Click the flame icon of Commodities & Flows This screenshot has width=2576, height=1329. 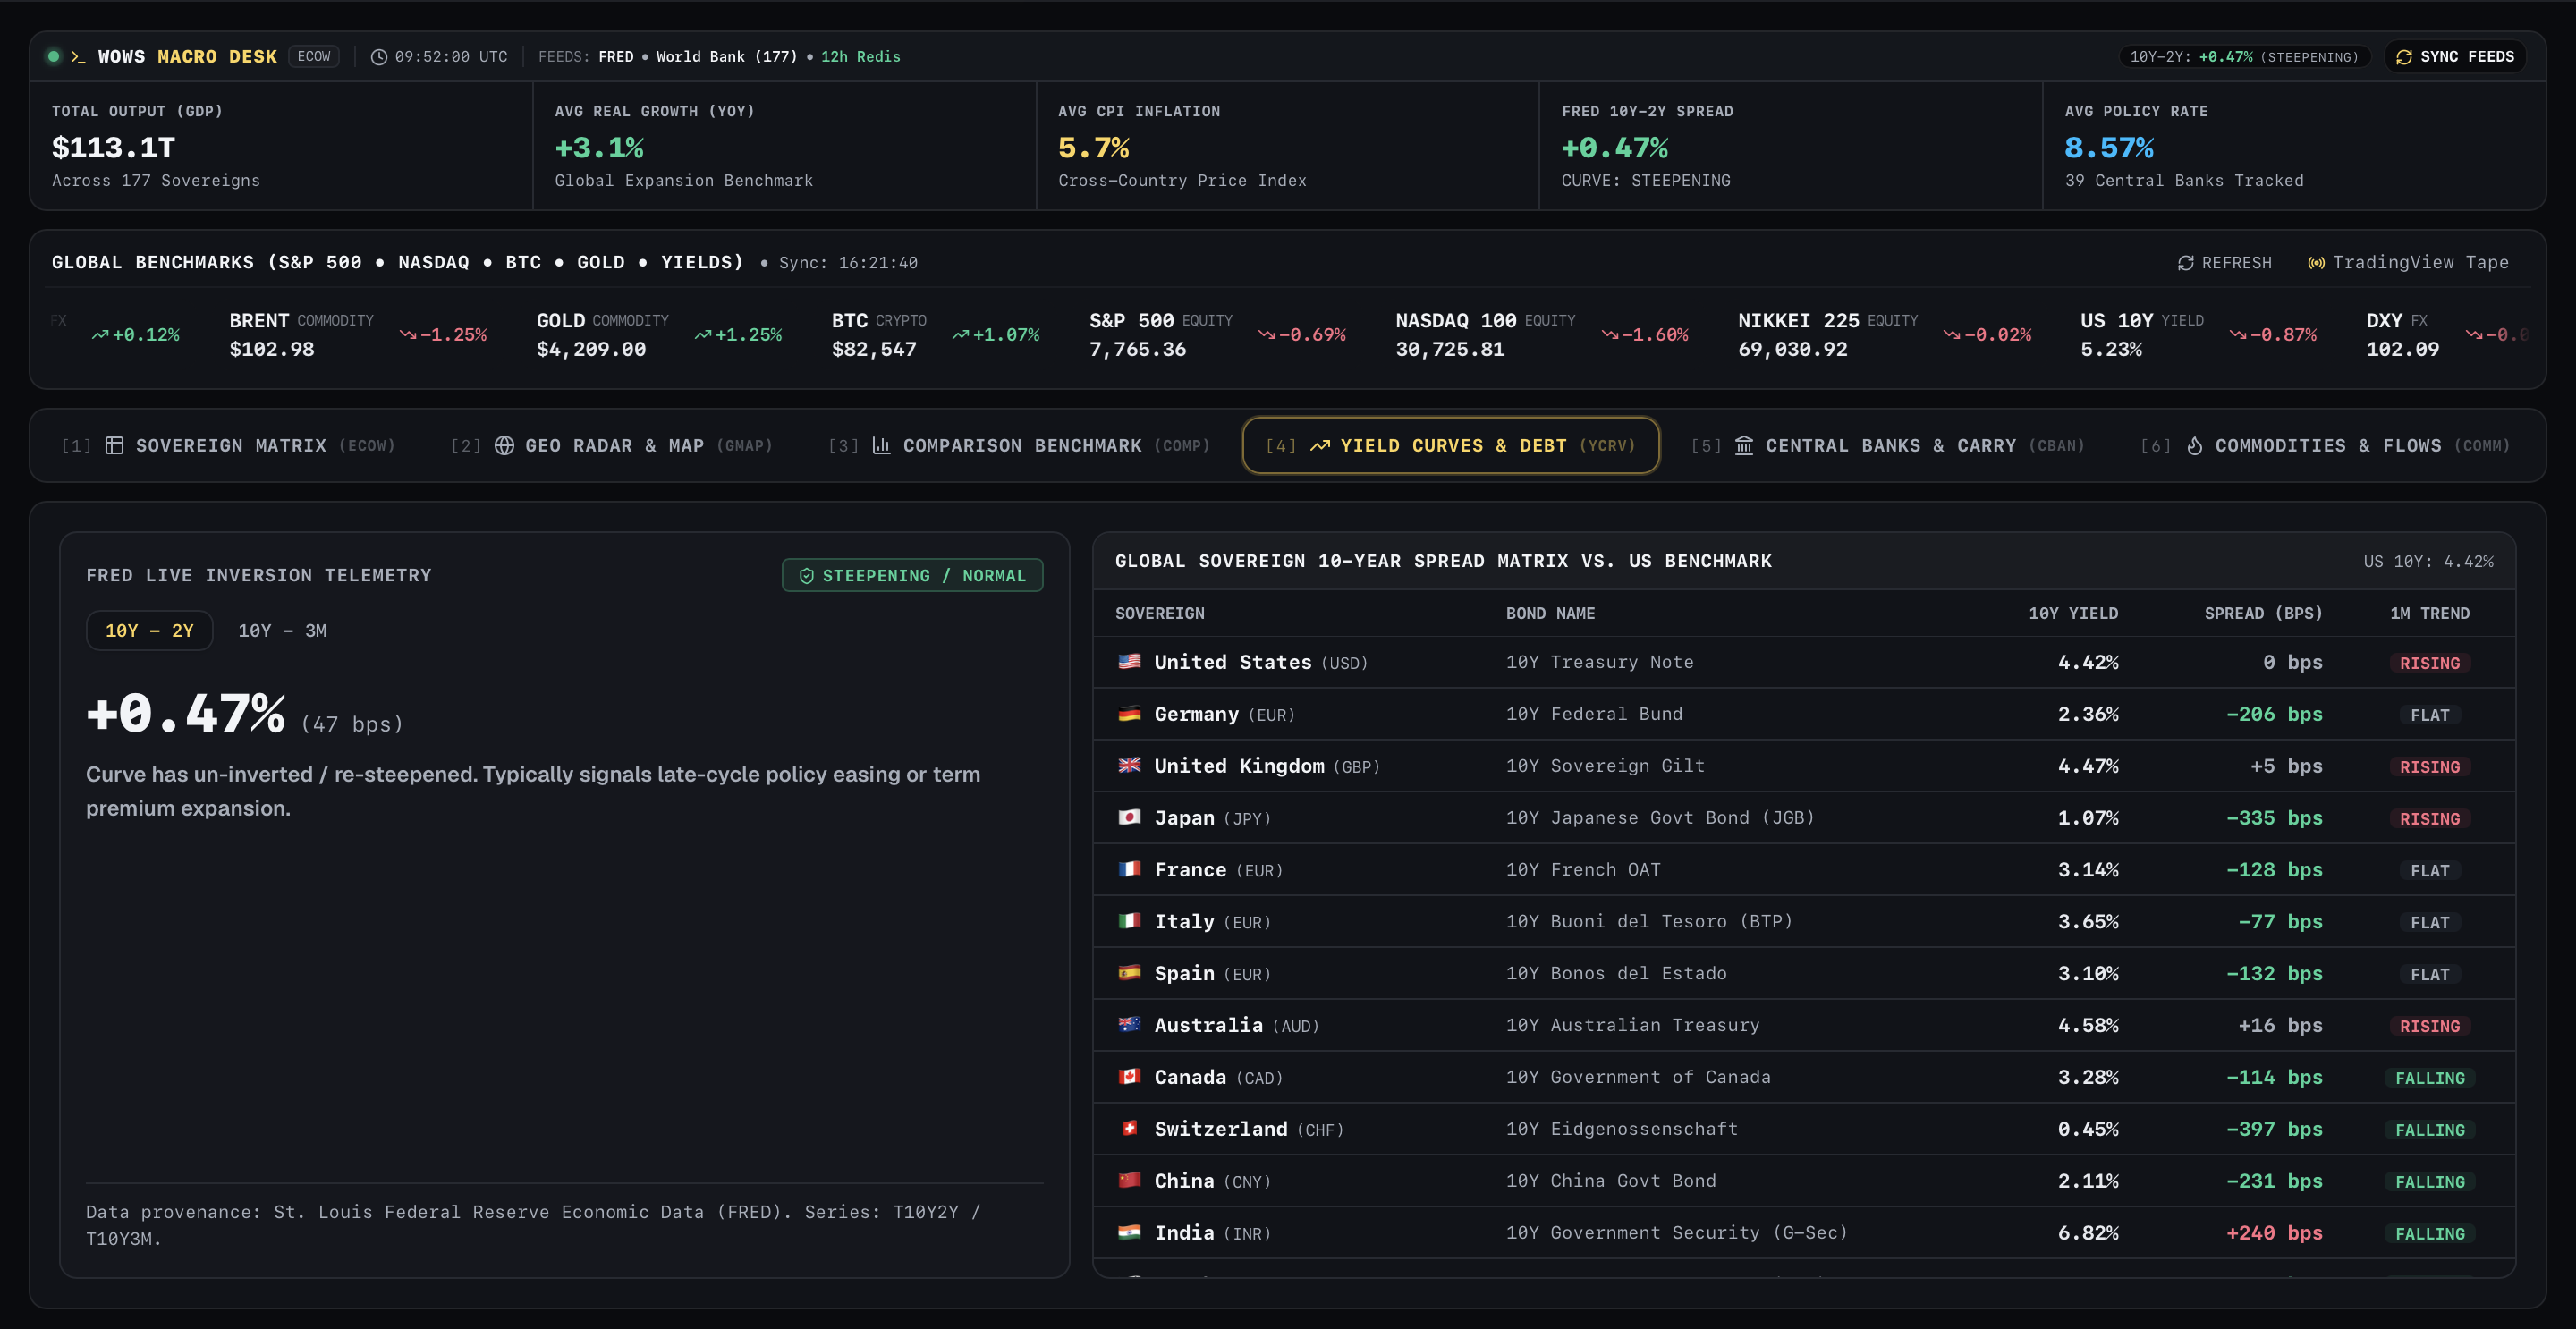(2195, 445)
